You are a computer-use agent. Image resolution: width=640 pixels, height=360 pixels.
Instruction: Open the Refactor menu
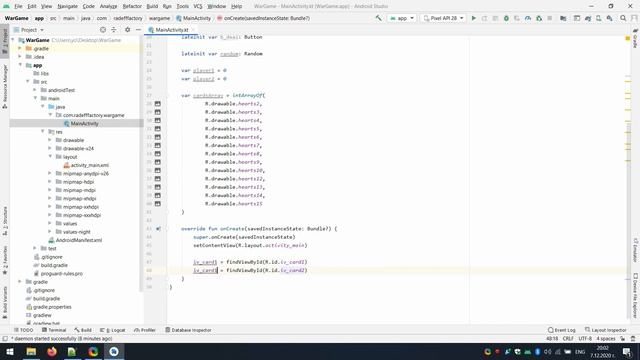coord(132,6)
